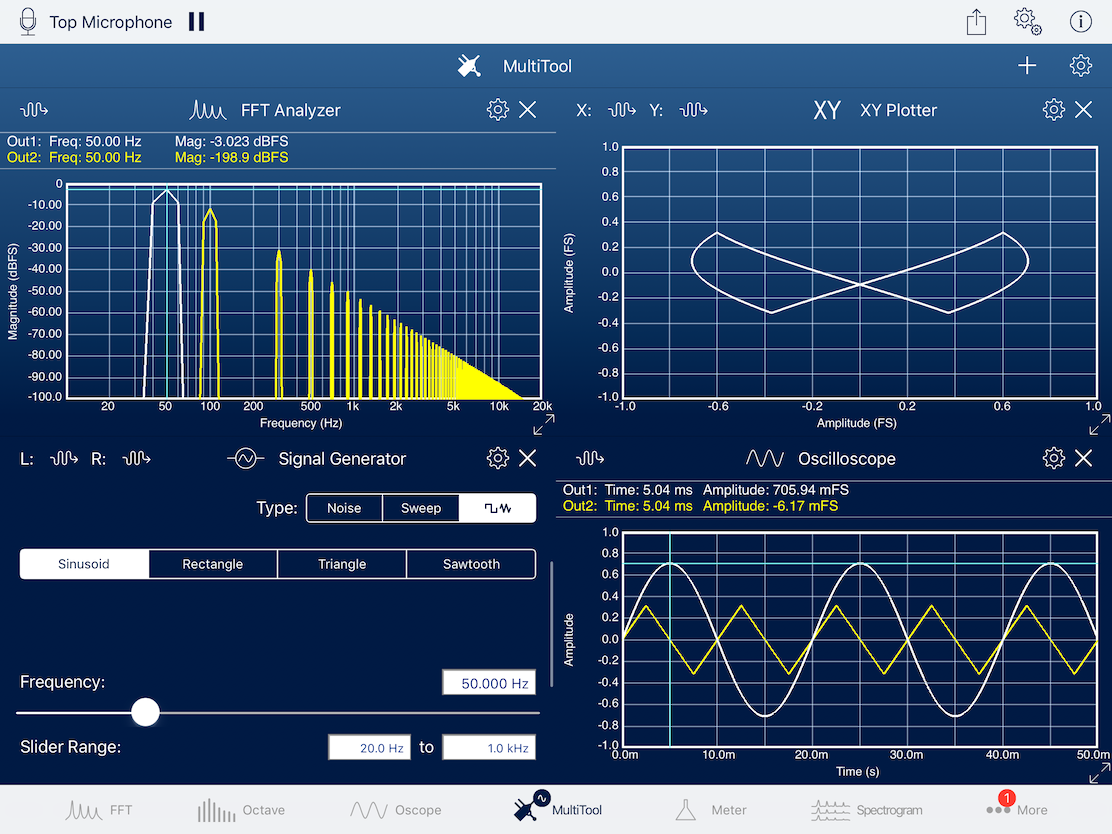
Task: Pause the Top Microphone input
Action: 195,20
